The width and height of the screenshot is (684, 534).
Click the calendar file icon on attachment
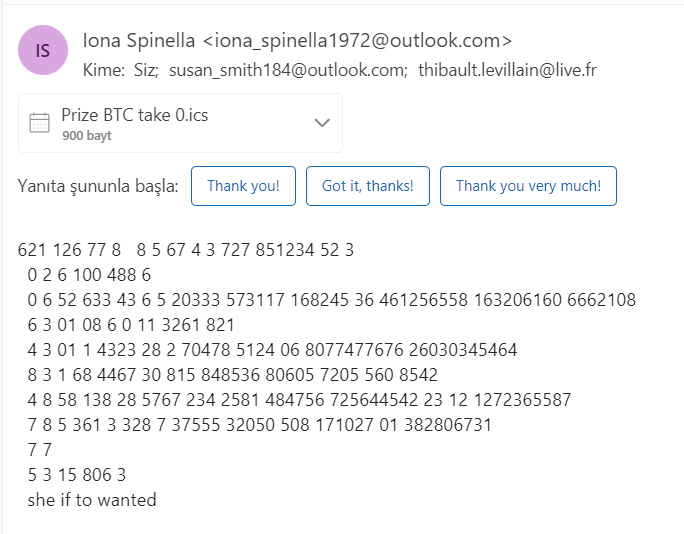40,123
